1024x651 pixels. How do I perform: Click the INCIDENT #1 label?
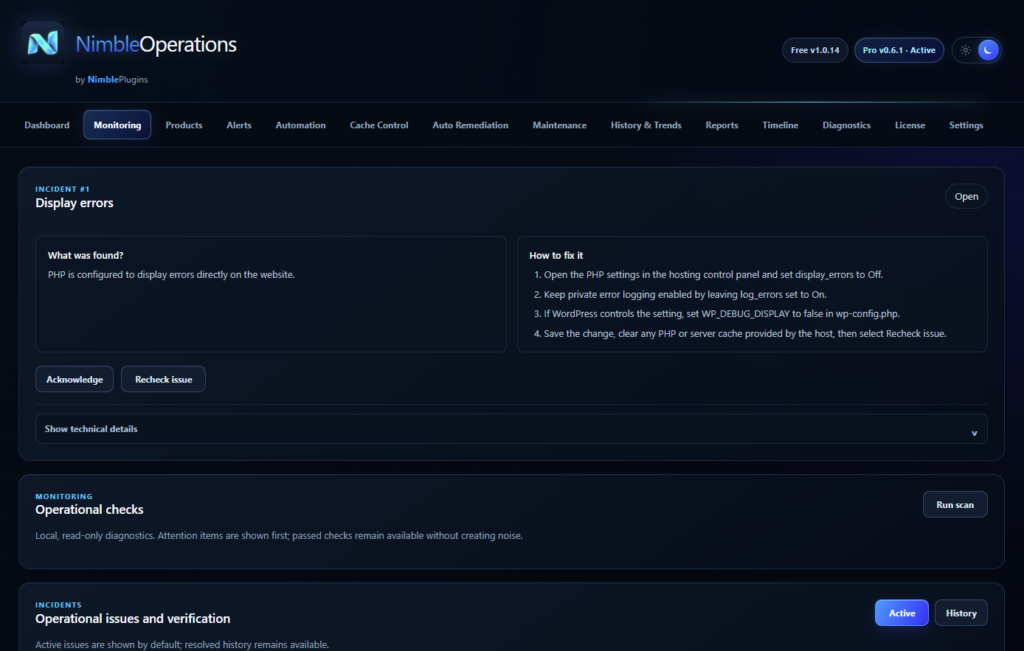coord(62,189)
